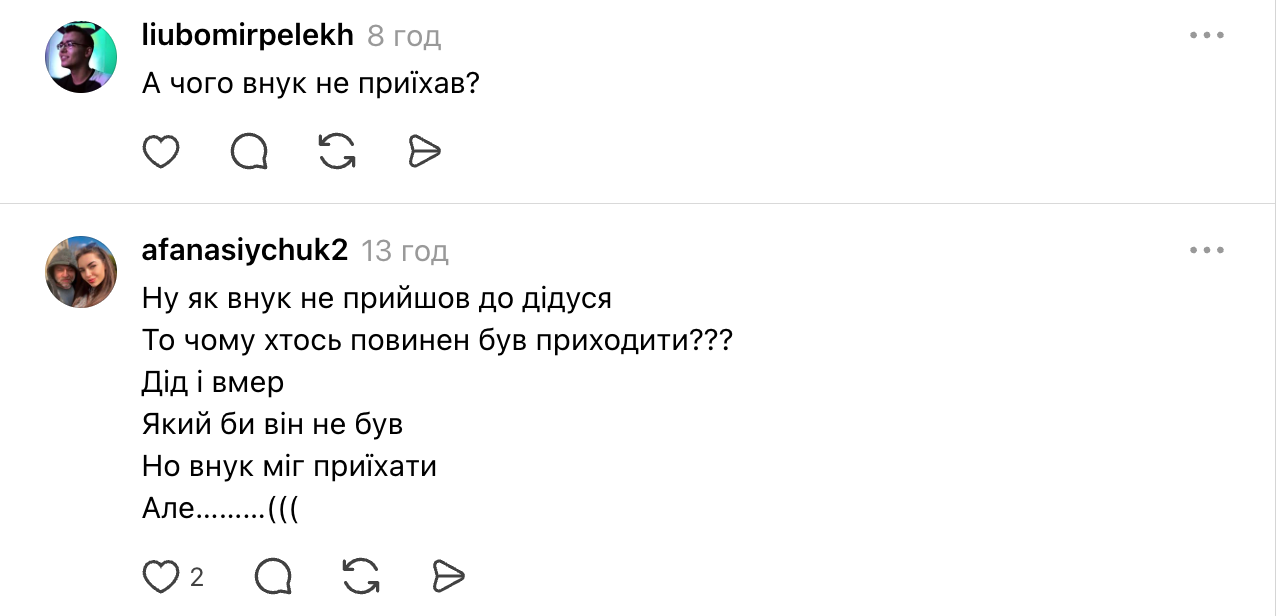This screenshot has height=616, width=1276.
Task: Repost liubomirpelekh's comment
Action: pos(337,152)
